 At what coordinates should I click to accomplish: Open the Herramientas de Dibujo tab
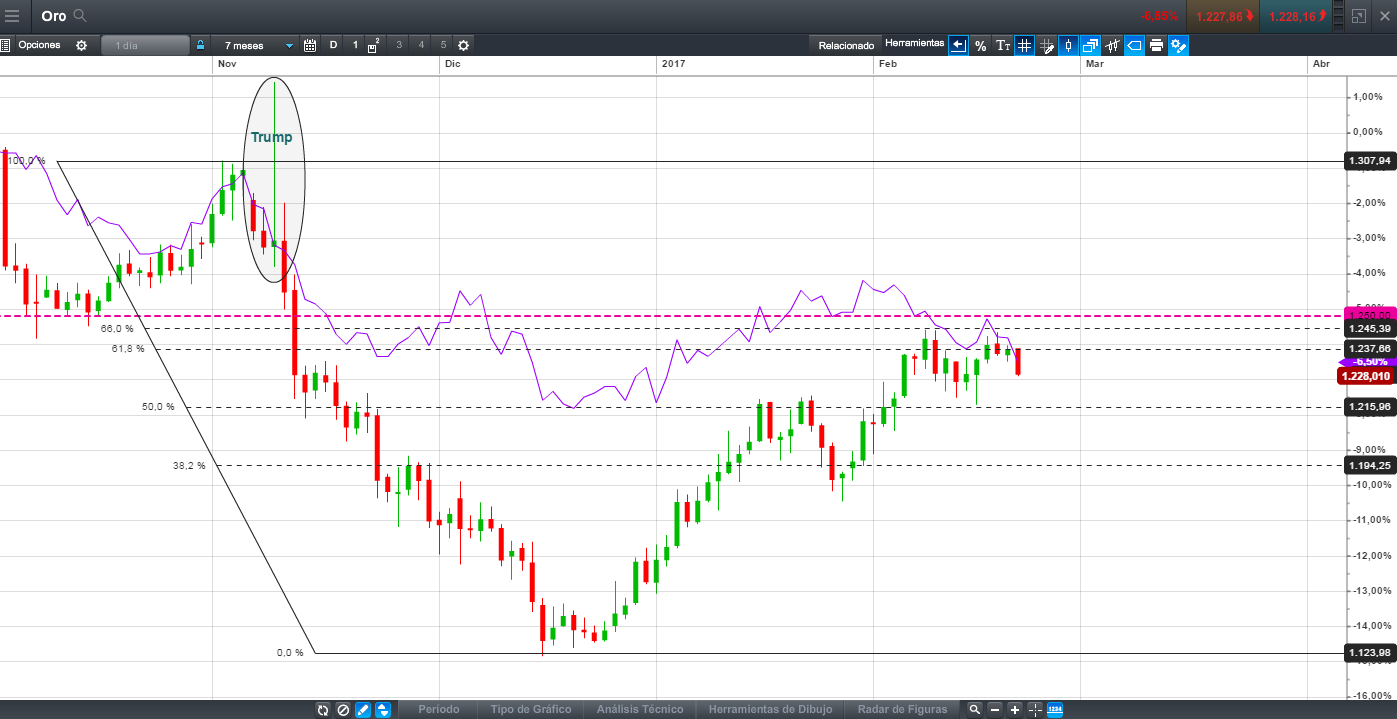click(x=770, y=709)
